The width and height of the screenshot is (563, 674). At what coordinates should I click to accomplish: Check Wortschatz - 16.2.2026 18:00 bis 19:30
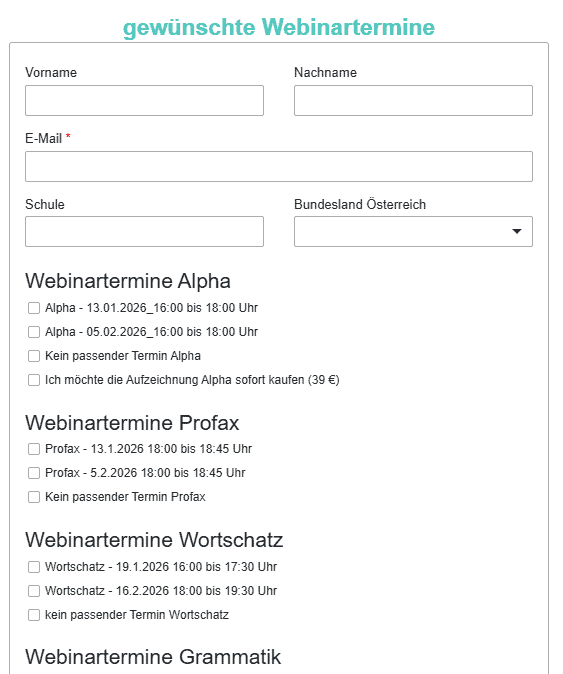(x=34, y=591)
